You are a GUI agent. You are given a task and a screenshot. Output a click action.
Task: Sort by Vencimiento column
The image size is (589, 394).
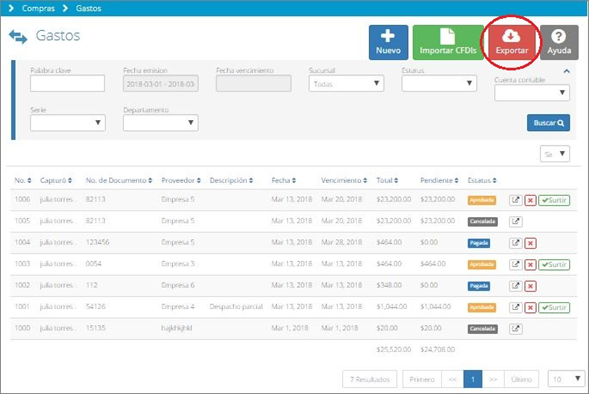(344, 180)
